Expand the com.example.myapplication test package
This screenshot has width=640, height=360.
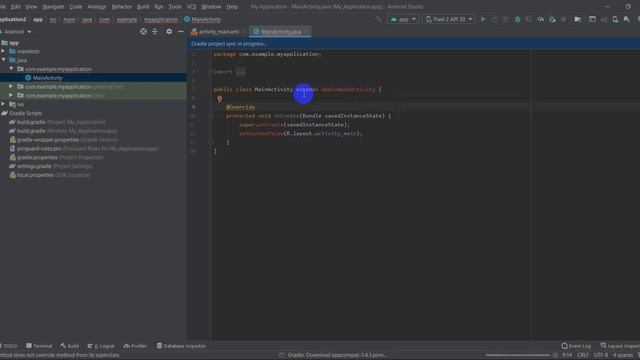click(x=11, y=95)
